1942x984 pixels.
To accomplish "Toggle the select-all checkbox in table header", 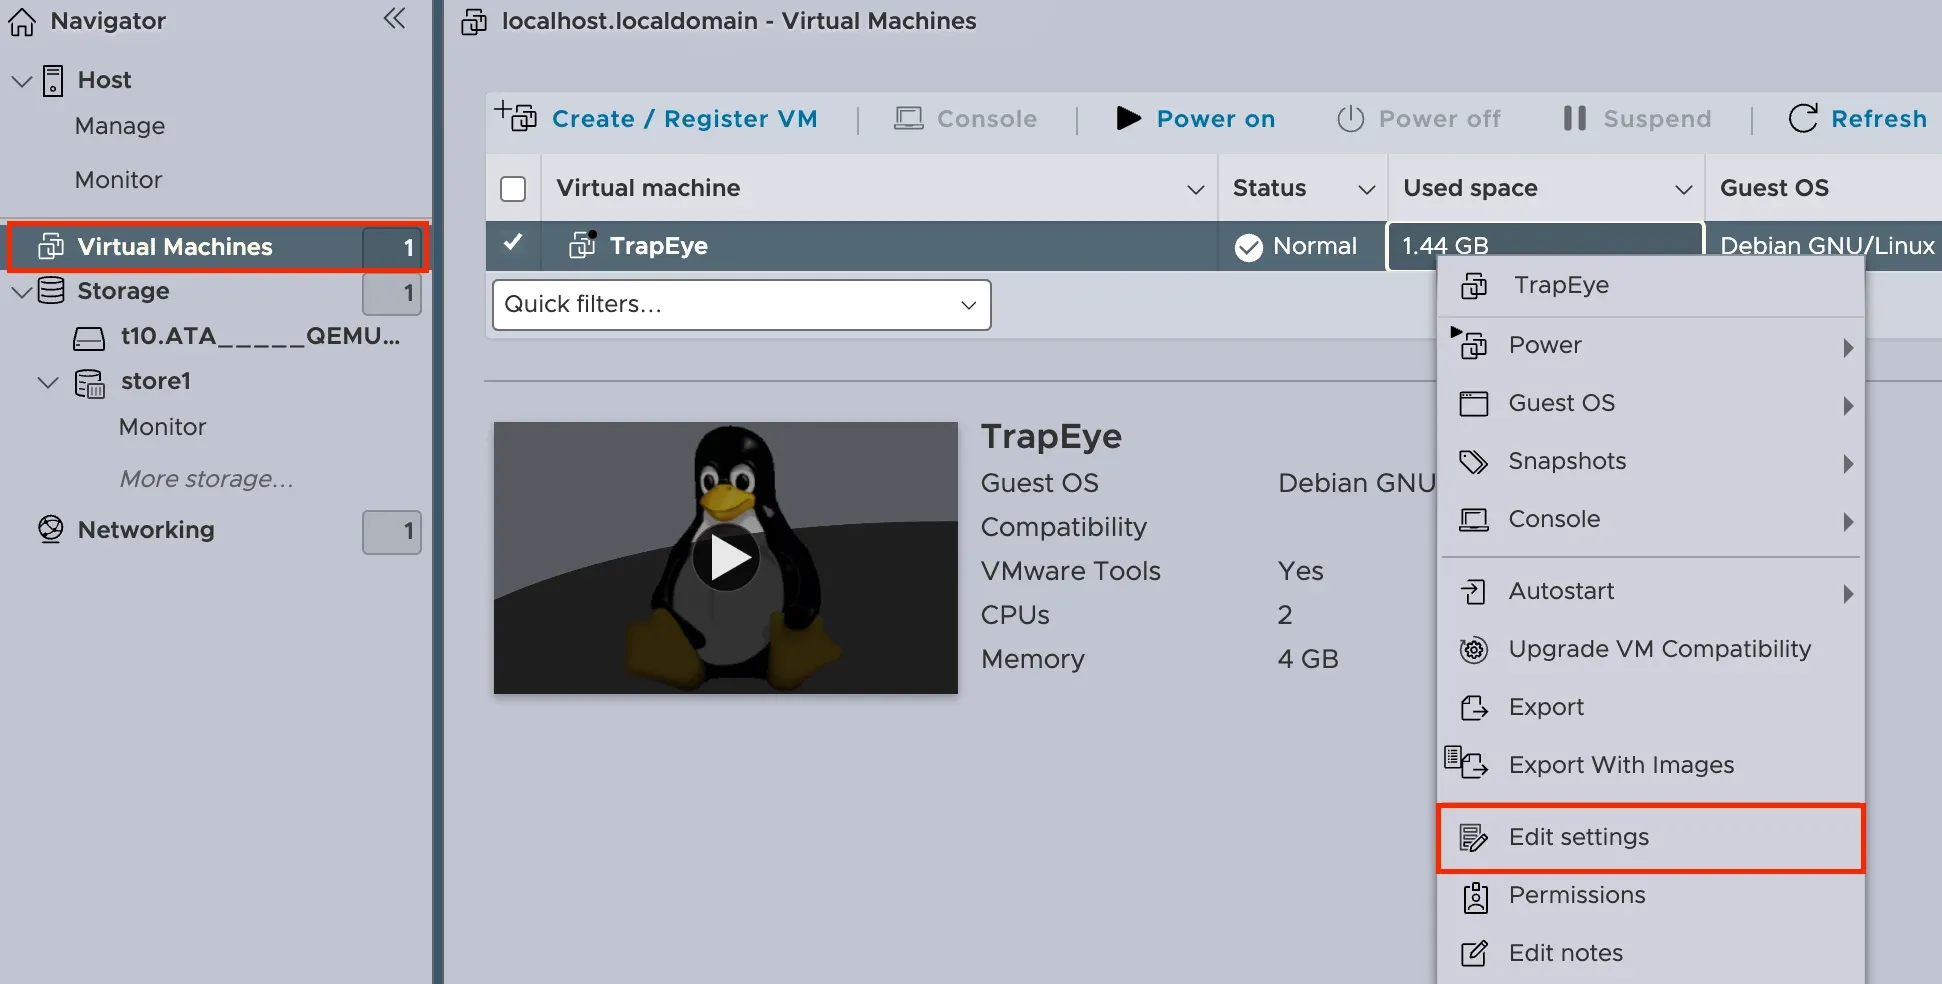I will point(513,188).
